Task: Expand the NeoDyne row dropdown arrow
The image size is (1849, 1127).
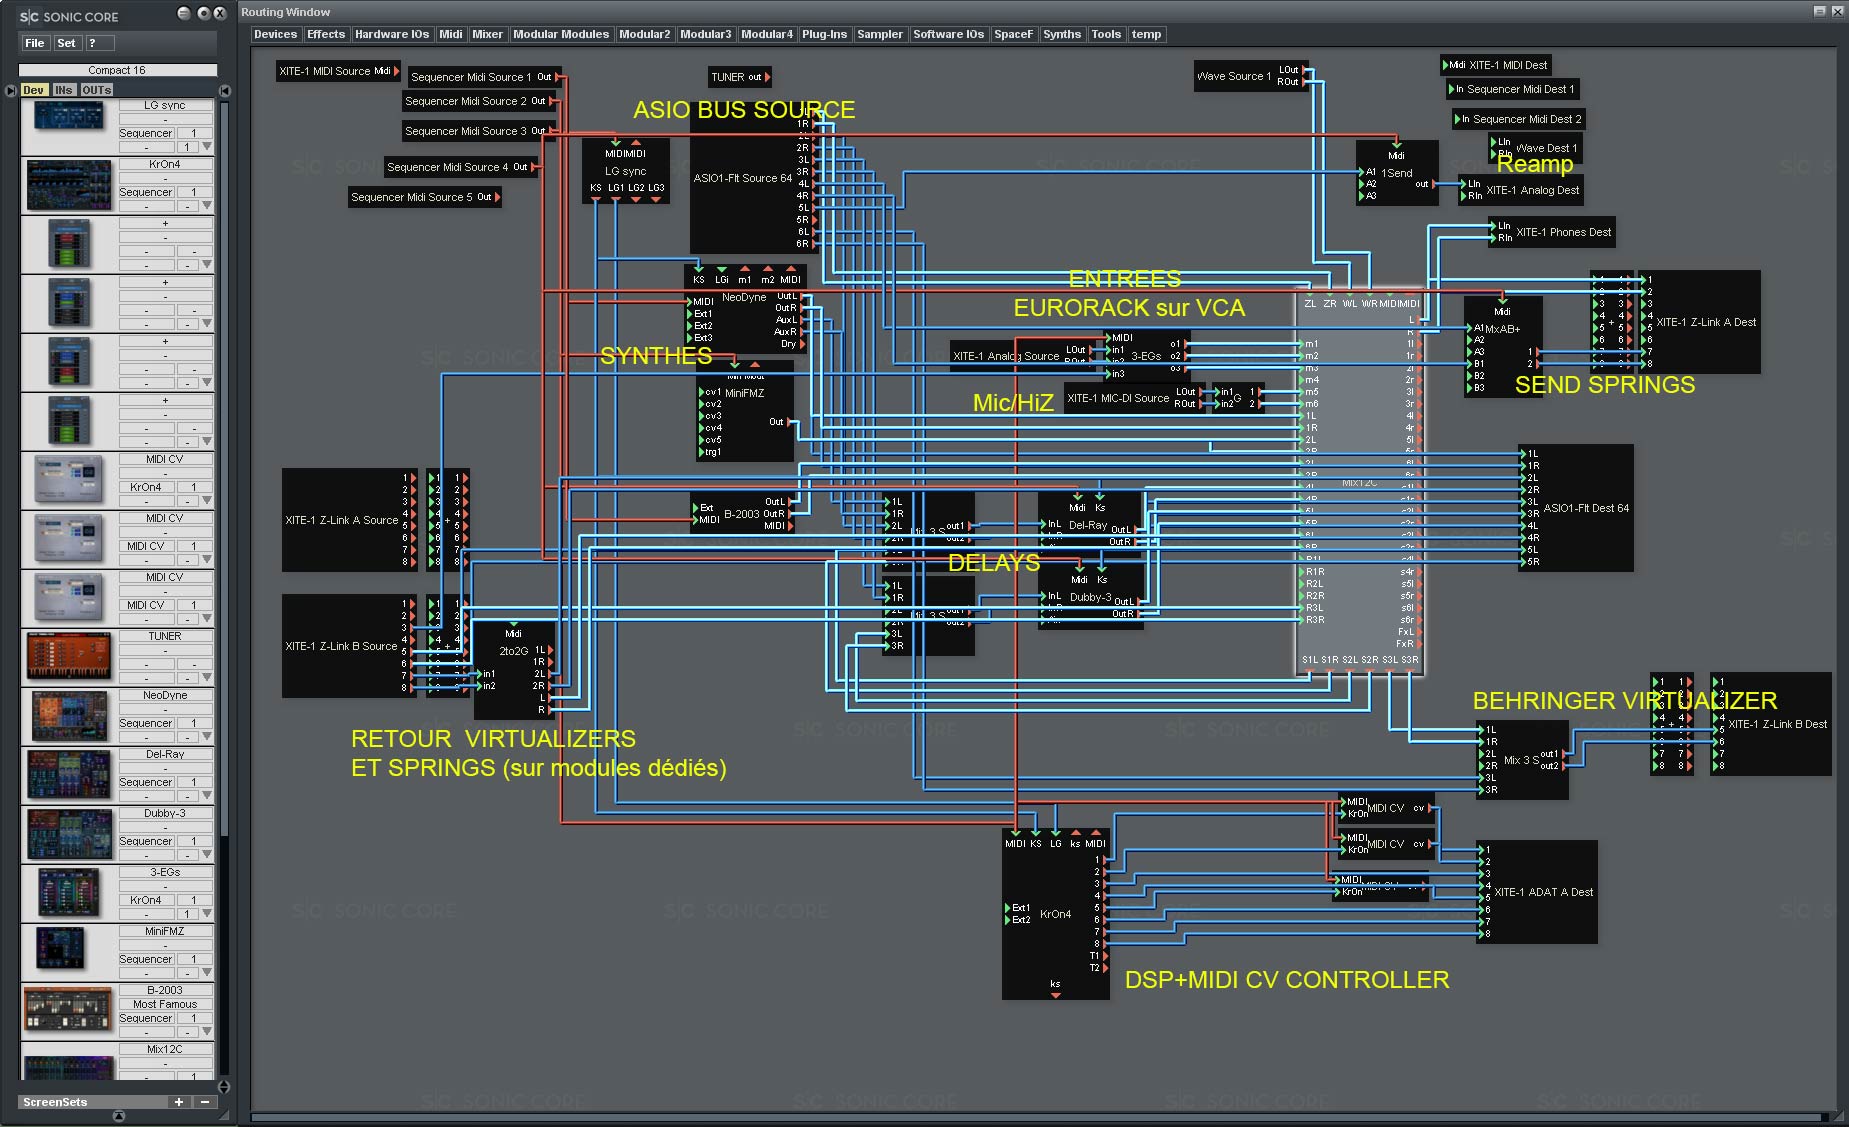Action: pos(207,737)
